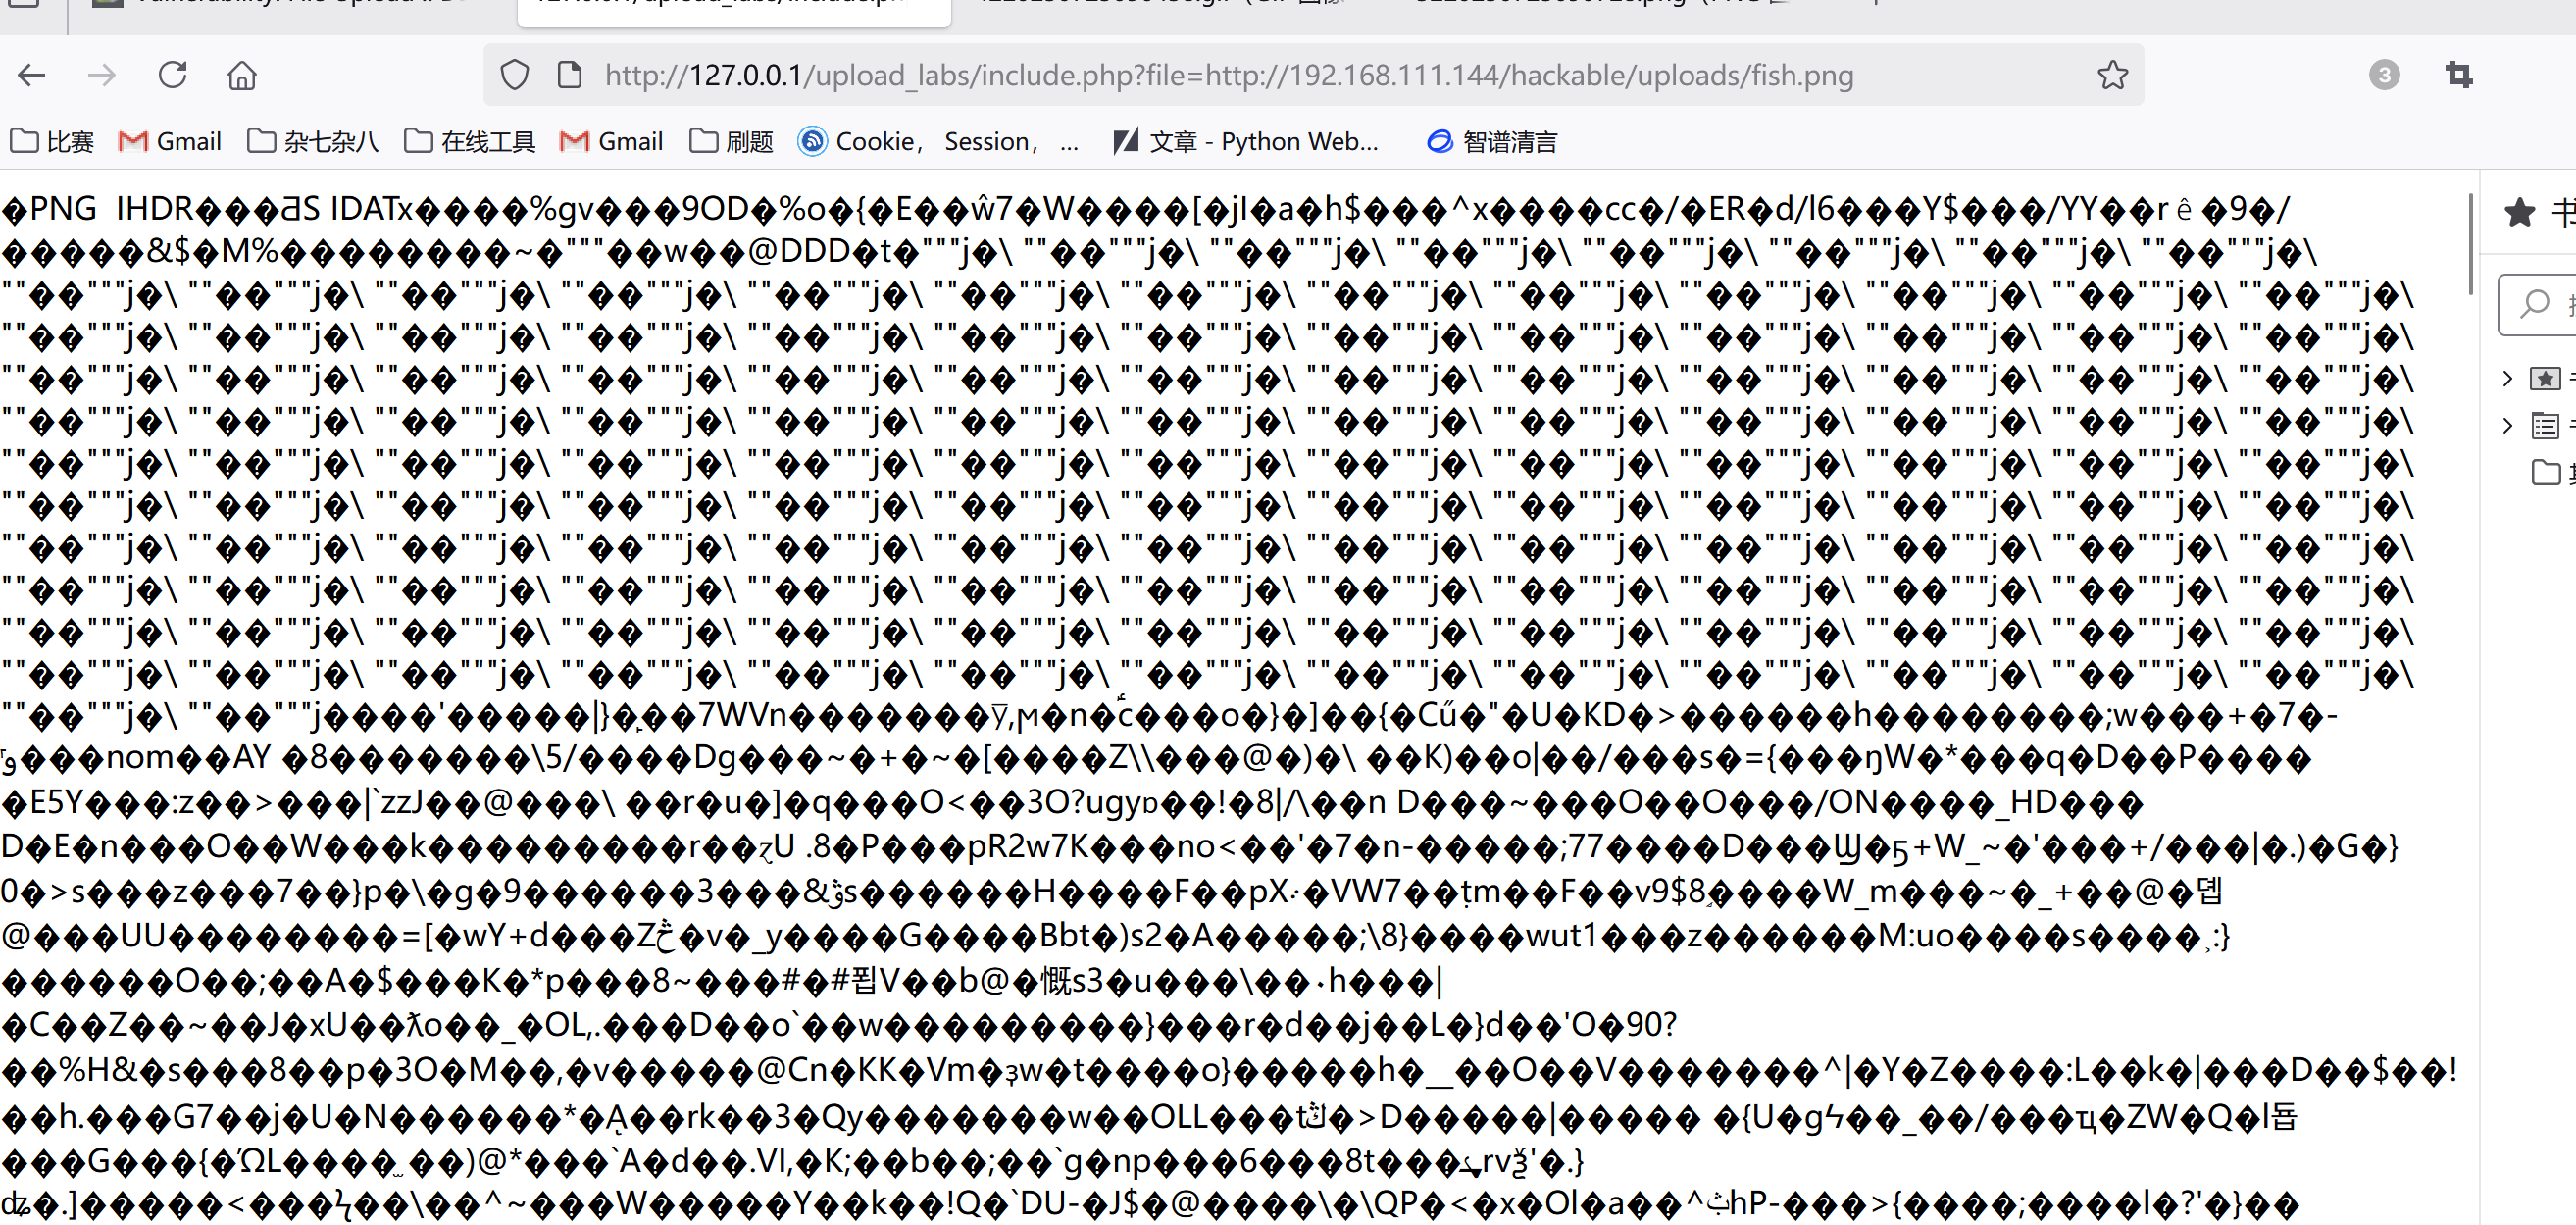Activate the screenshot crop tool icon
Viewport: 2576px width, 1225px height.
click(x=2459, y=75)
